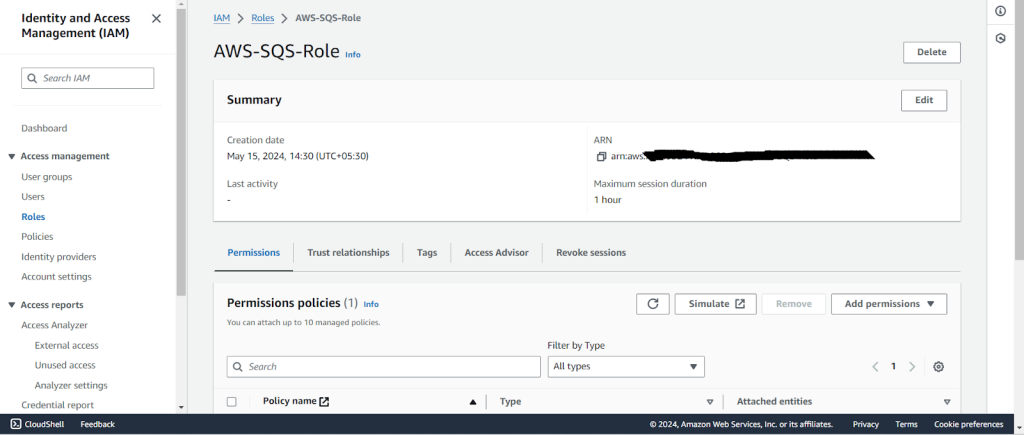1024x435 pixels.
Task: Click the IAM breadcrumb link
Action: (221, 18)
